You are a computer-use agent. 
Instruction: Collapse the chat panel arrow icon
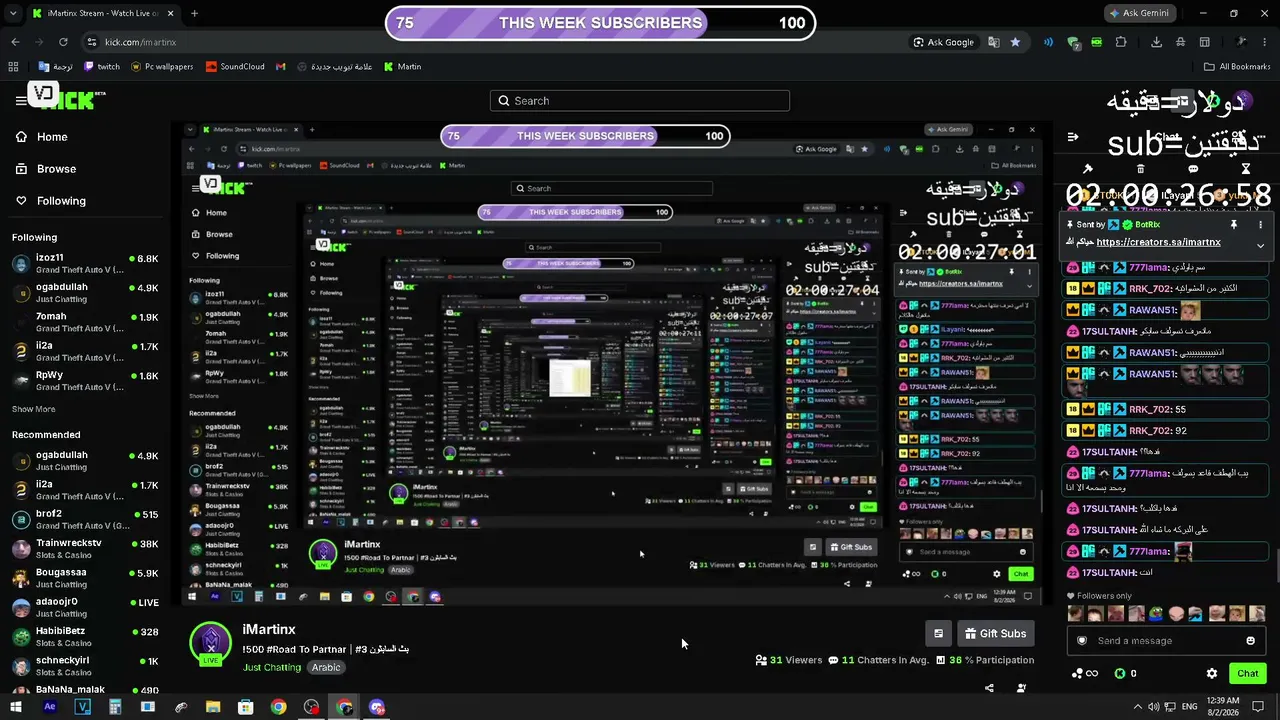(x=1073, y=137)
